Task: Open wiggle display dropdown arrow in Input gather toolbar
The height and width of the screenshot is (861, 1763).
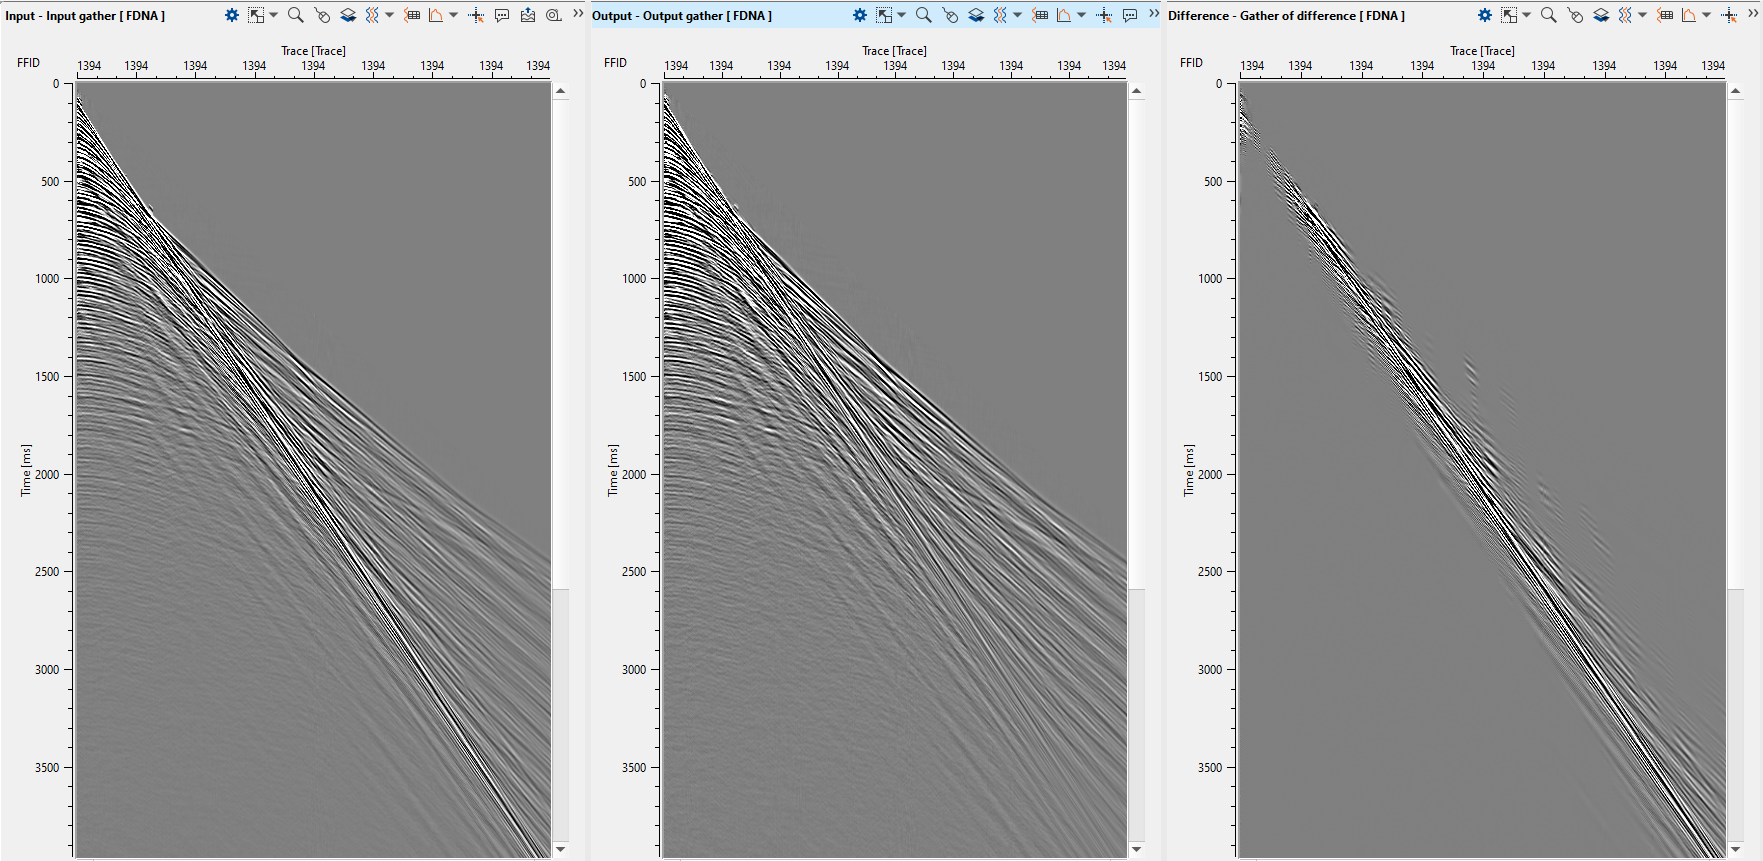Action: tap(390, 15)
